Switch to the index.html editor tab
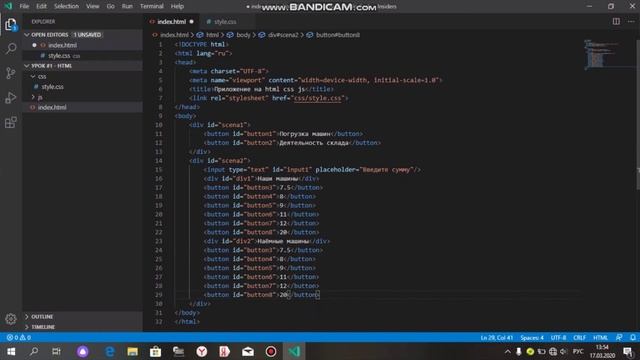This screenshot has width=640, height=360. pyautogui.click(x=171, y=22)
